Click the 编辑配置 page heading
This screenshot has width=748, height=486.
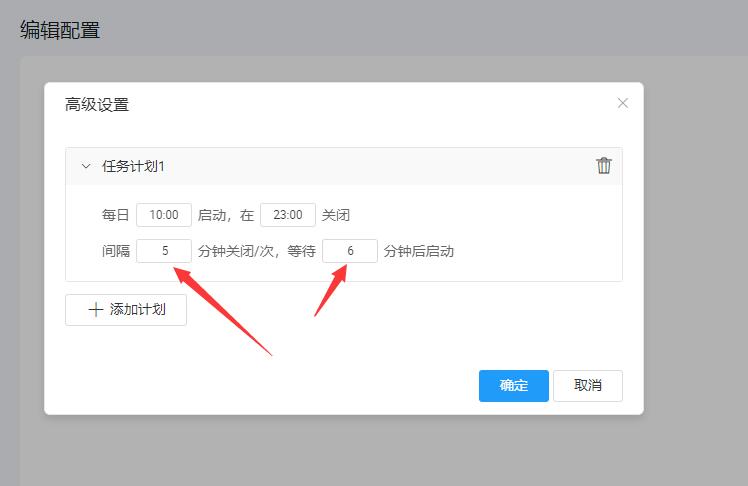[x=60, y=30]
